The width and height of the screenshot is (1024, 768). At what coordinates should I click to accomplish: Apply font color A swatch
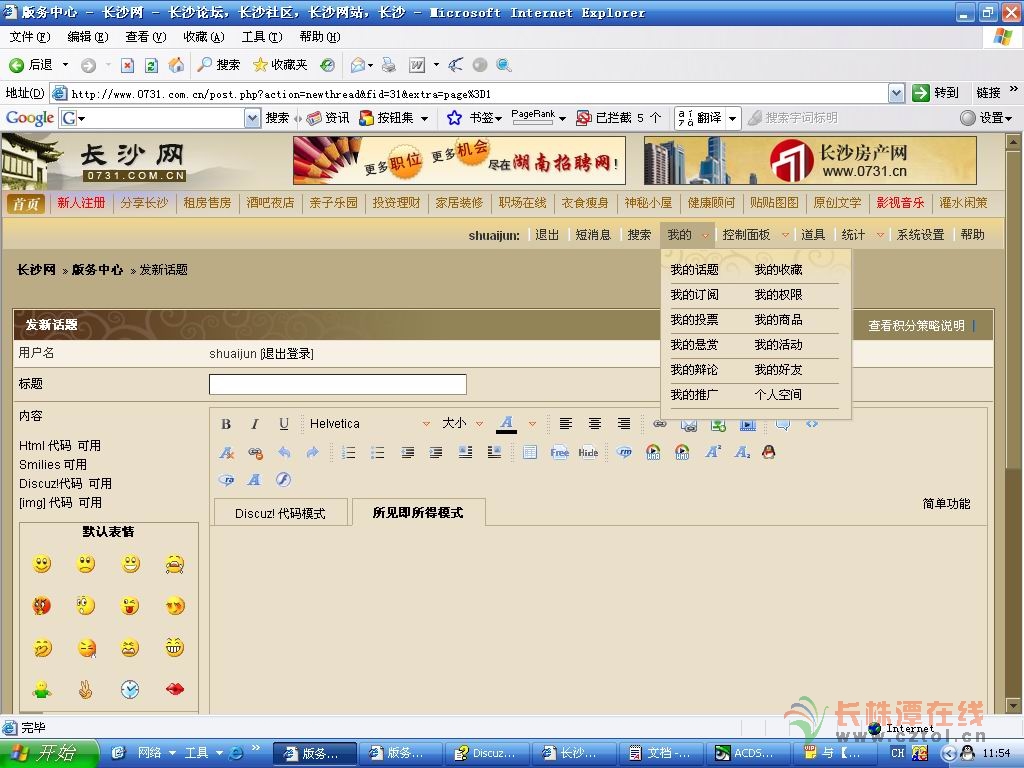tap(507, 424)
